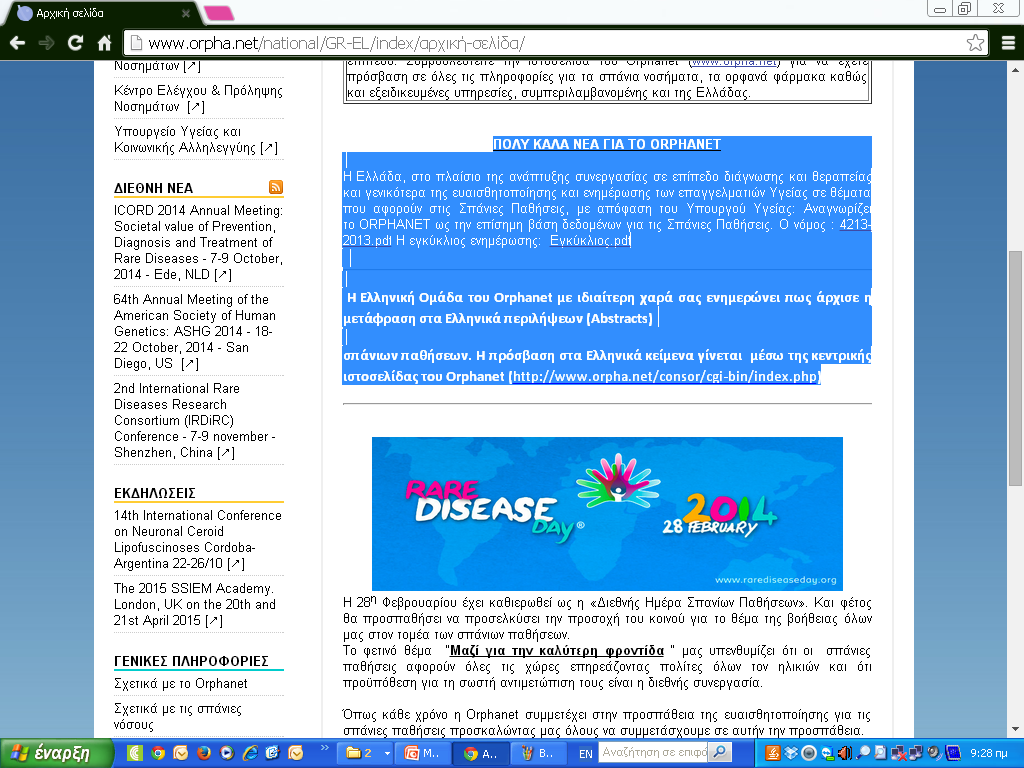
Task: Open Σχετικά με τις σπάνιες νόσους link
Action: pos(178,716)
